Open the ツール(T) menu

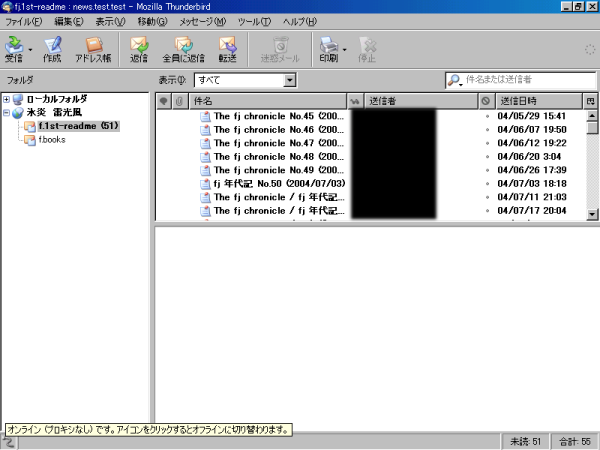point(254,21)
